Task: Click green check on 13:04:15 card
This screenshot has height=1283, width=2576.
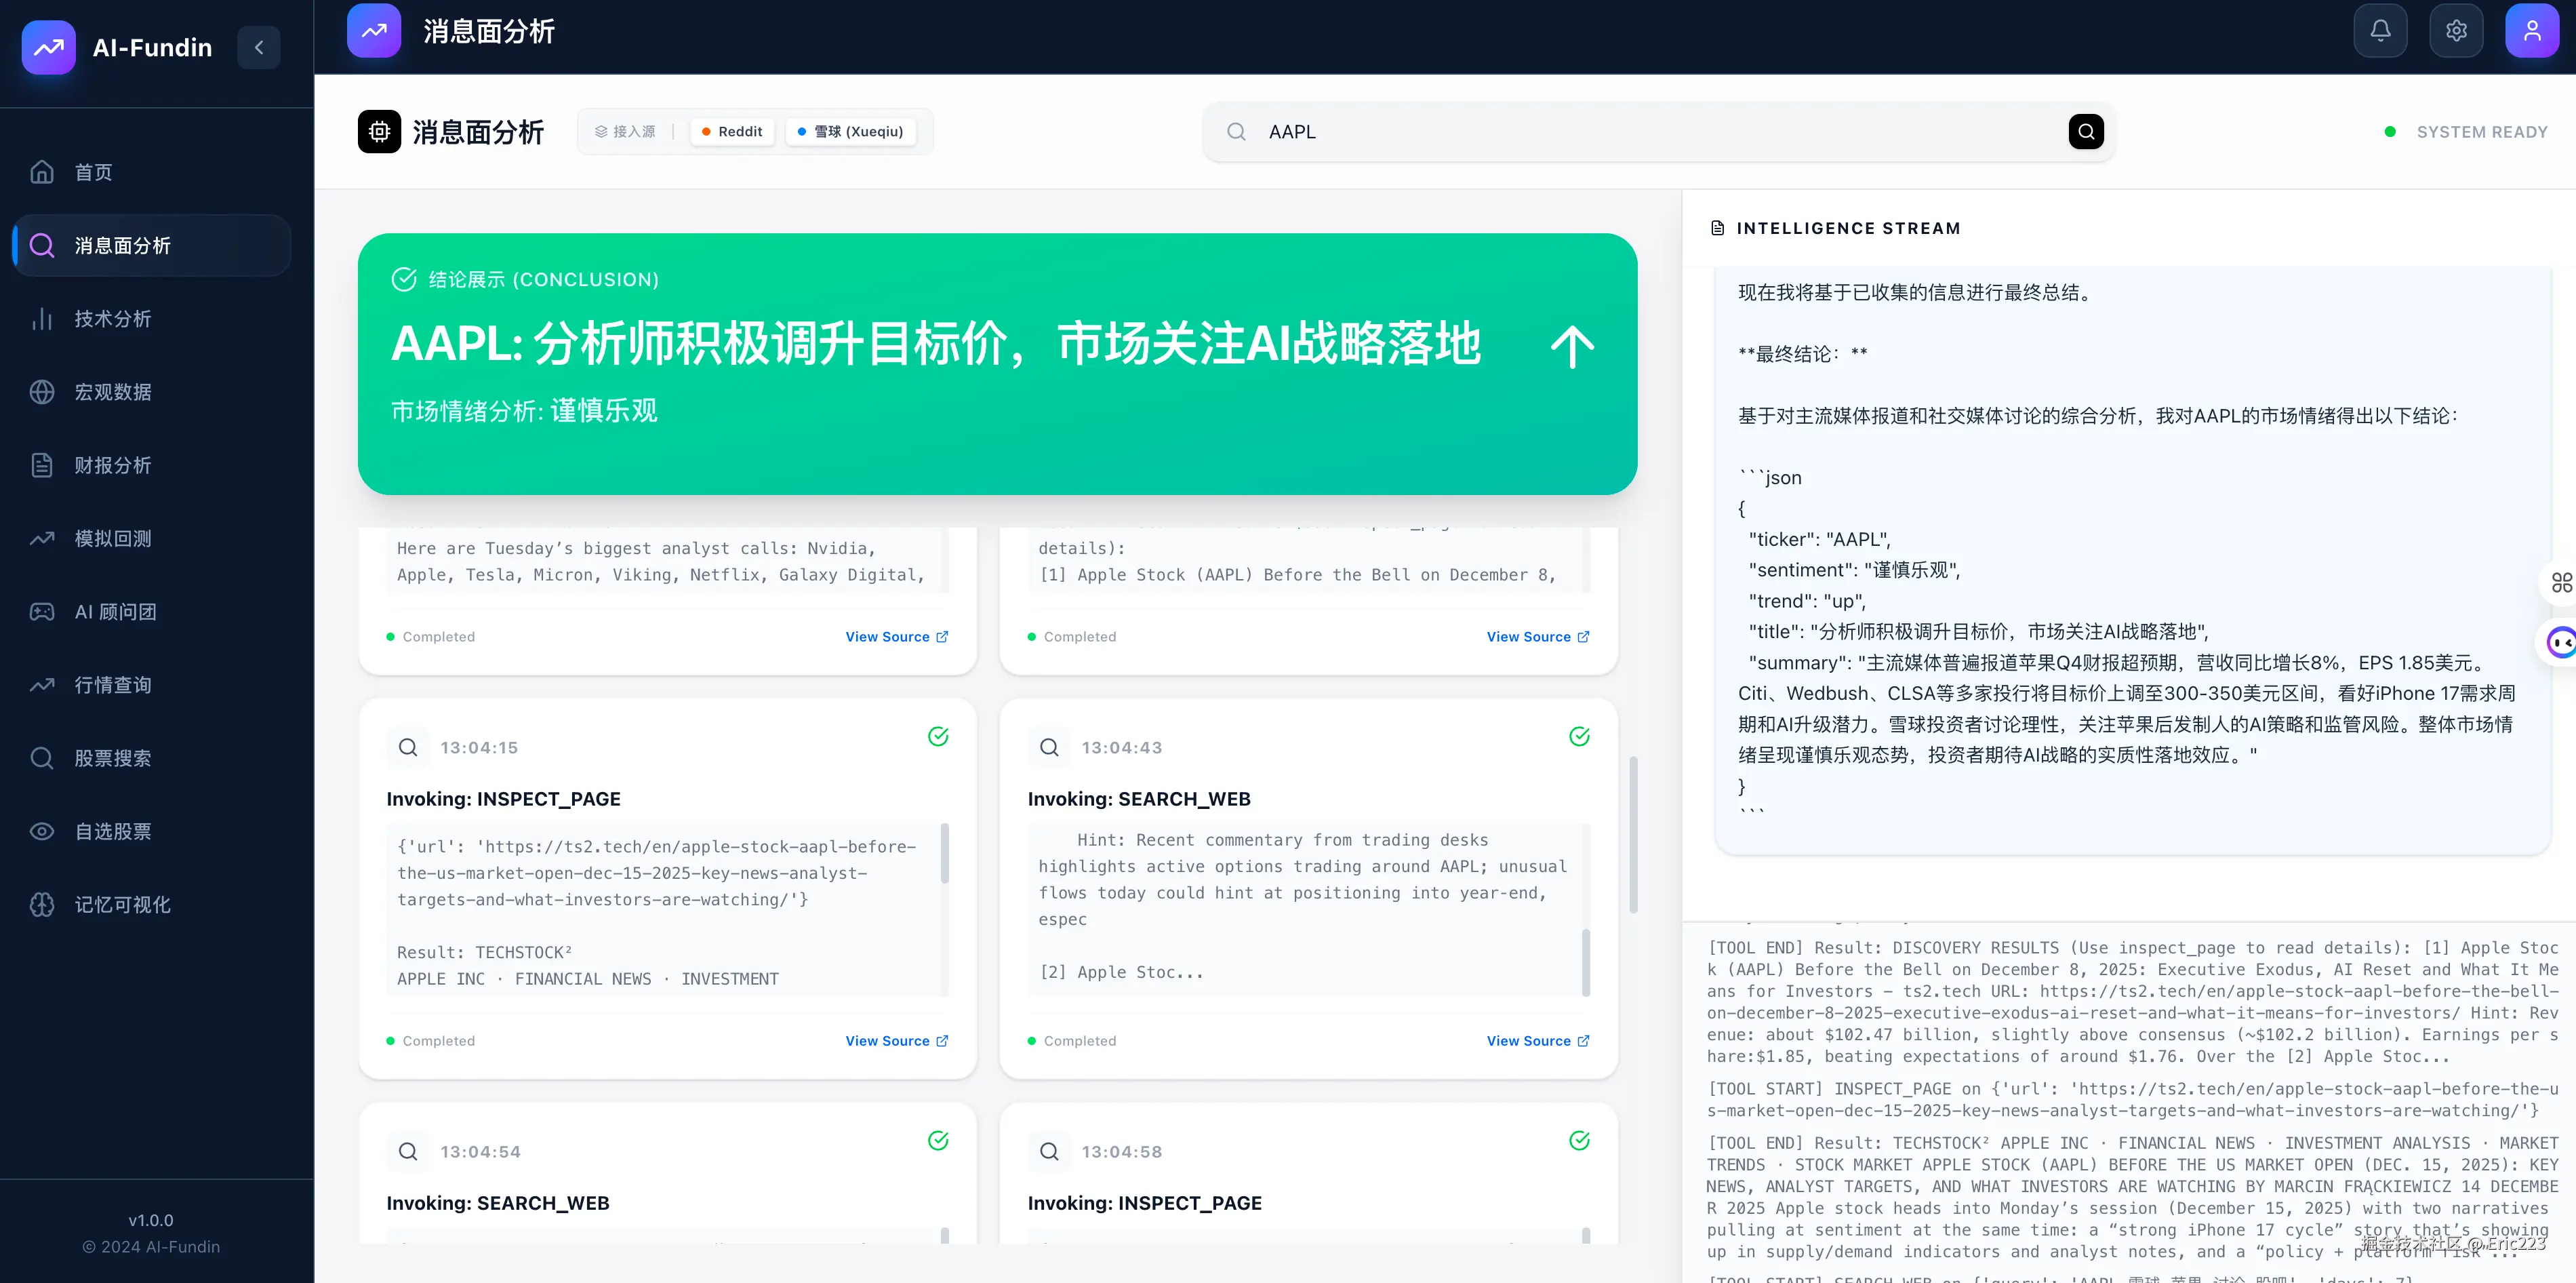Action: [x=938, y=736]
